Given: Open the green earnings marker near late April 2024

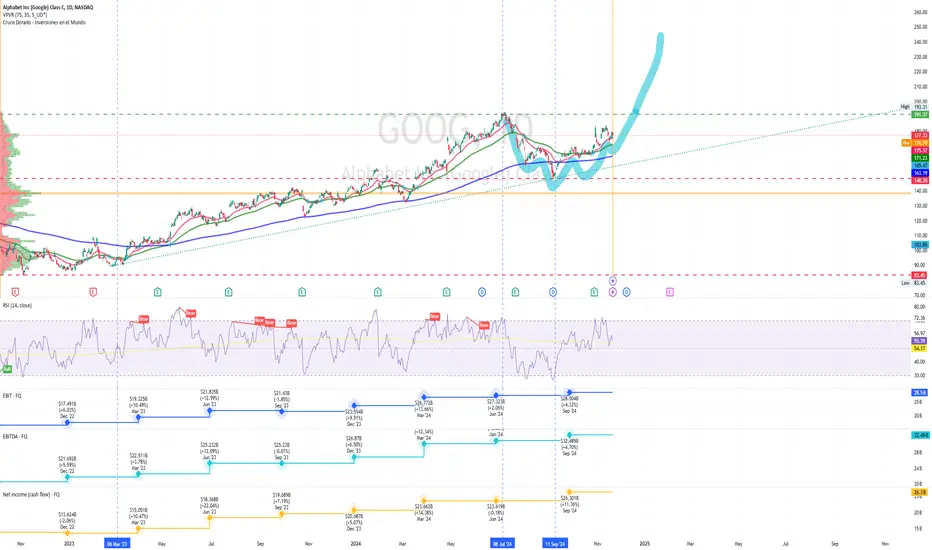Looking at the screenshot, I should (x=446, y=292).
